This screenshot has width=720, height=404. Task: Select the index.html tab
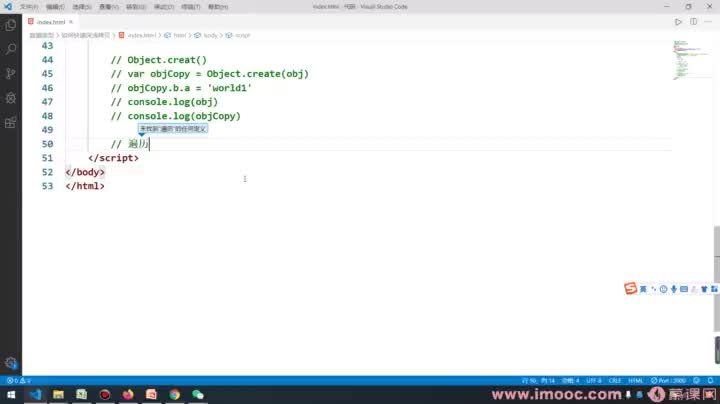pyautogui.click(x=51, y=22)
